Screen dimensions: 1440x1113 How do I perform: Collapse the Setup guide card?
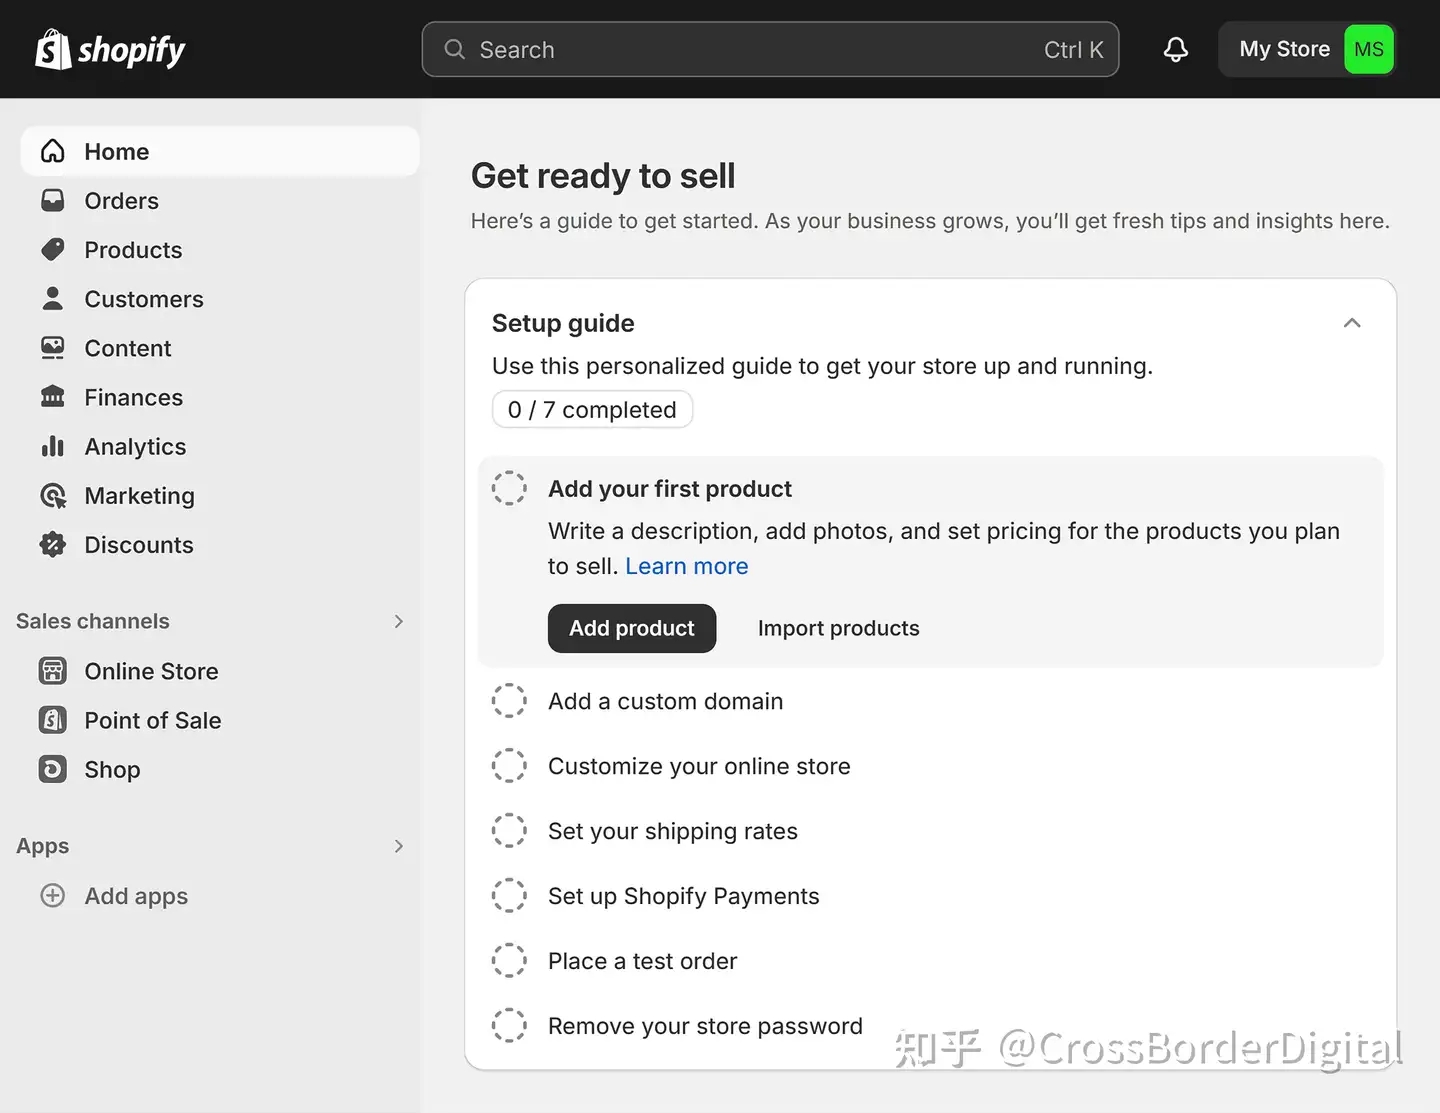(1352, 323)
